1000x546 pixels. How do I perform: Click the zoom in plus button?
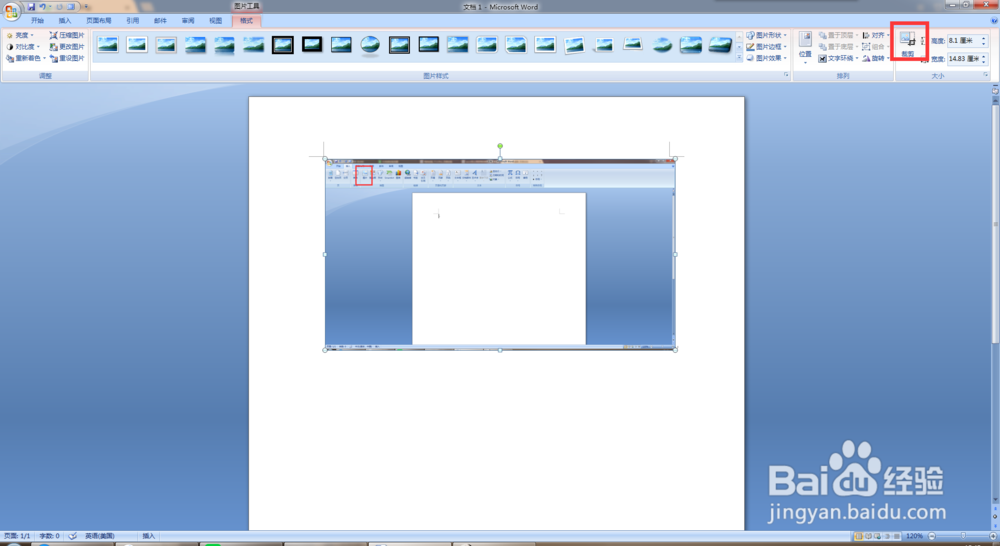(x=993, y=536)
